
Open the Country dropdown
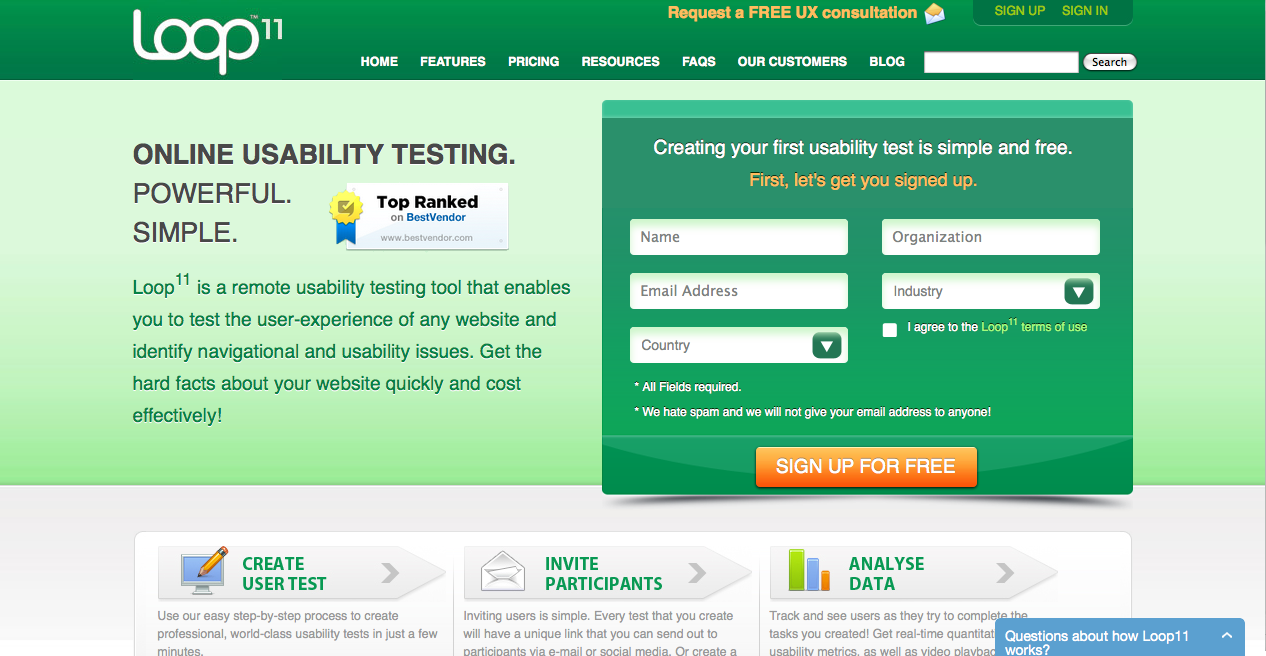pyautogui.click(x=739, y=345)
